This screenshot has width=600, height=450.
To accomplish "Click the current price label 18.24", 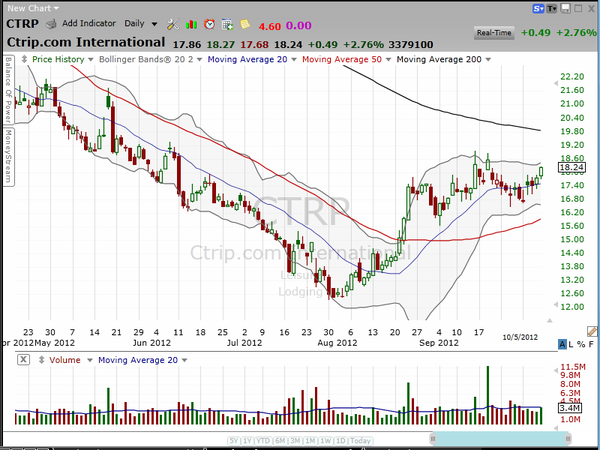I will [572, 167].
